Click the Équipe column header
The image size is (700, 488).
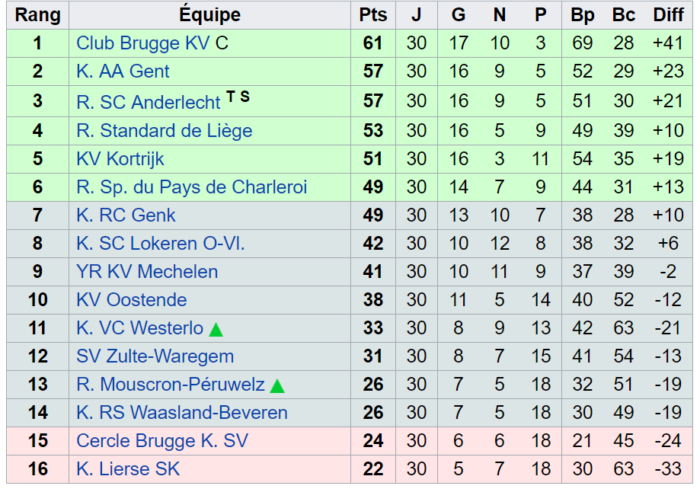tap(210, 15)
